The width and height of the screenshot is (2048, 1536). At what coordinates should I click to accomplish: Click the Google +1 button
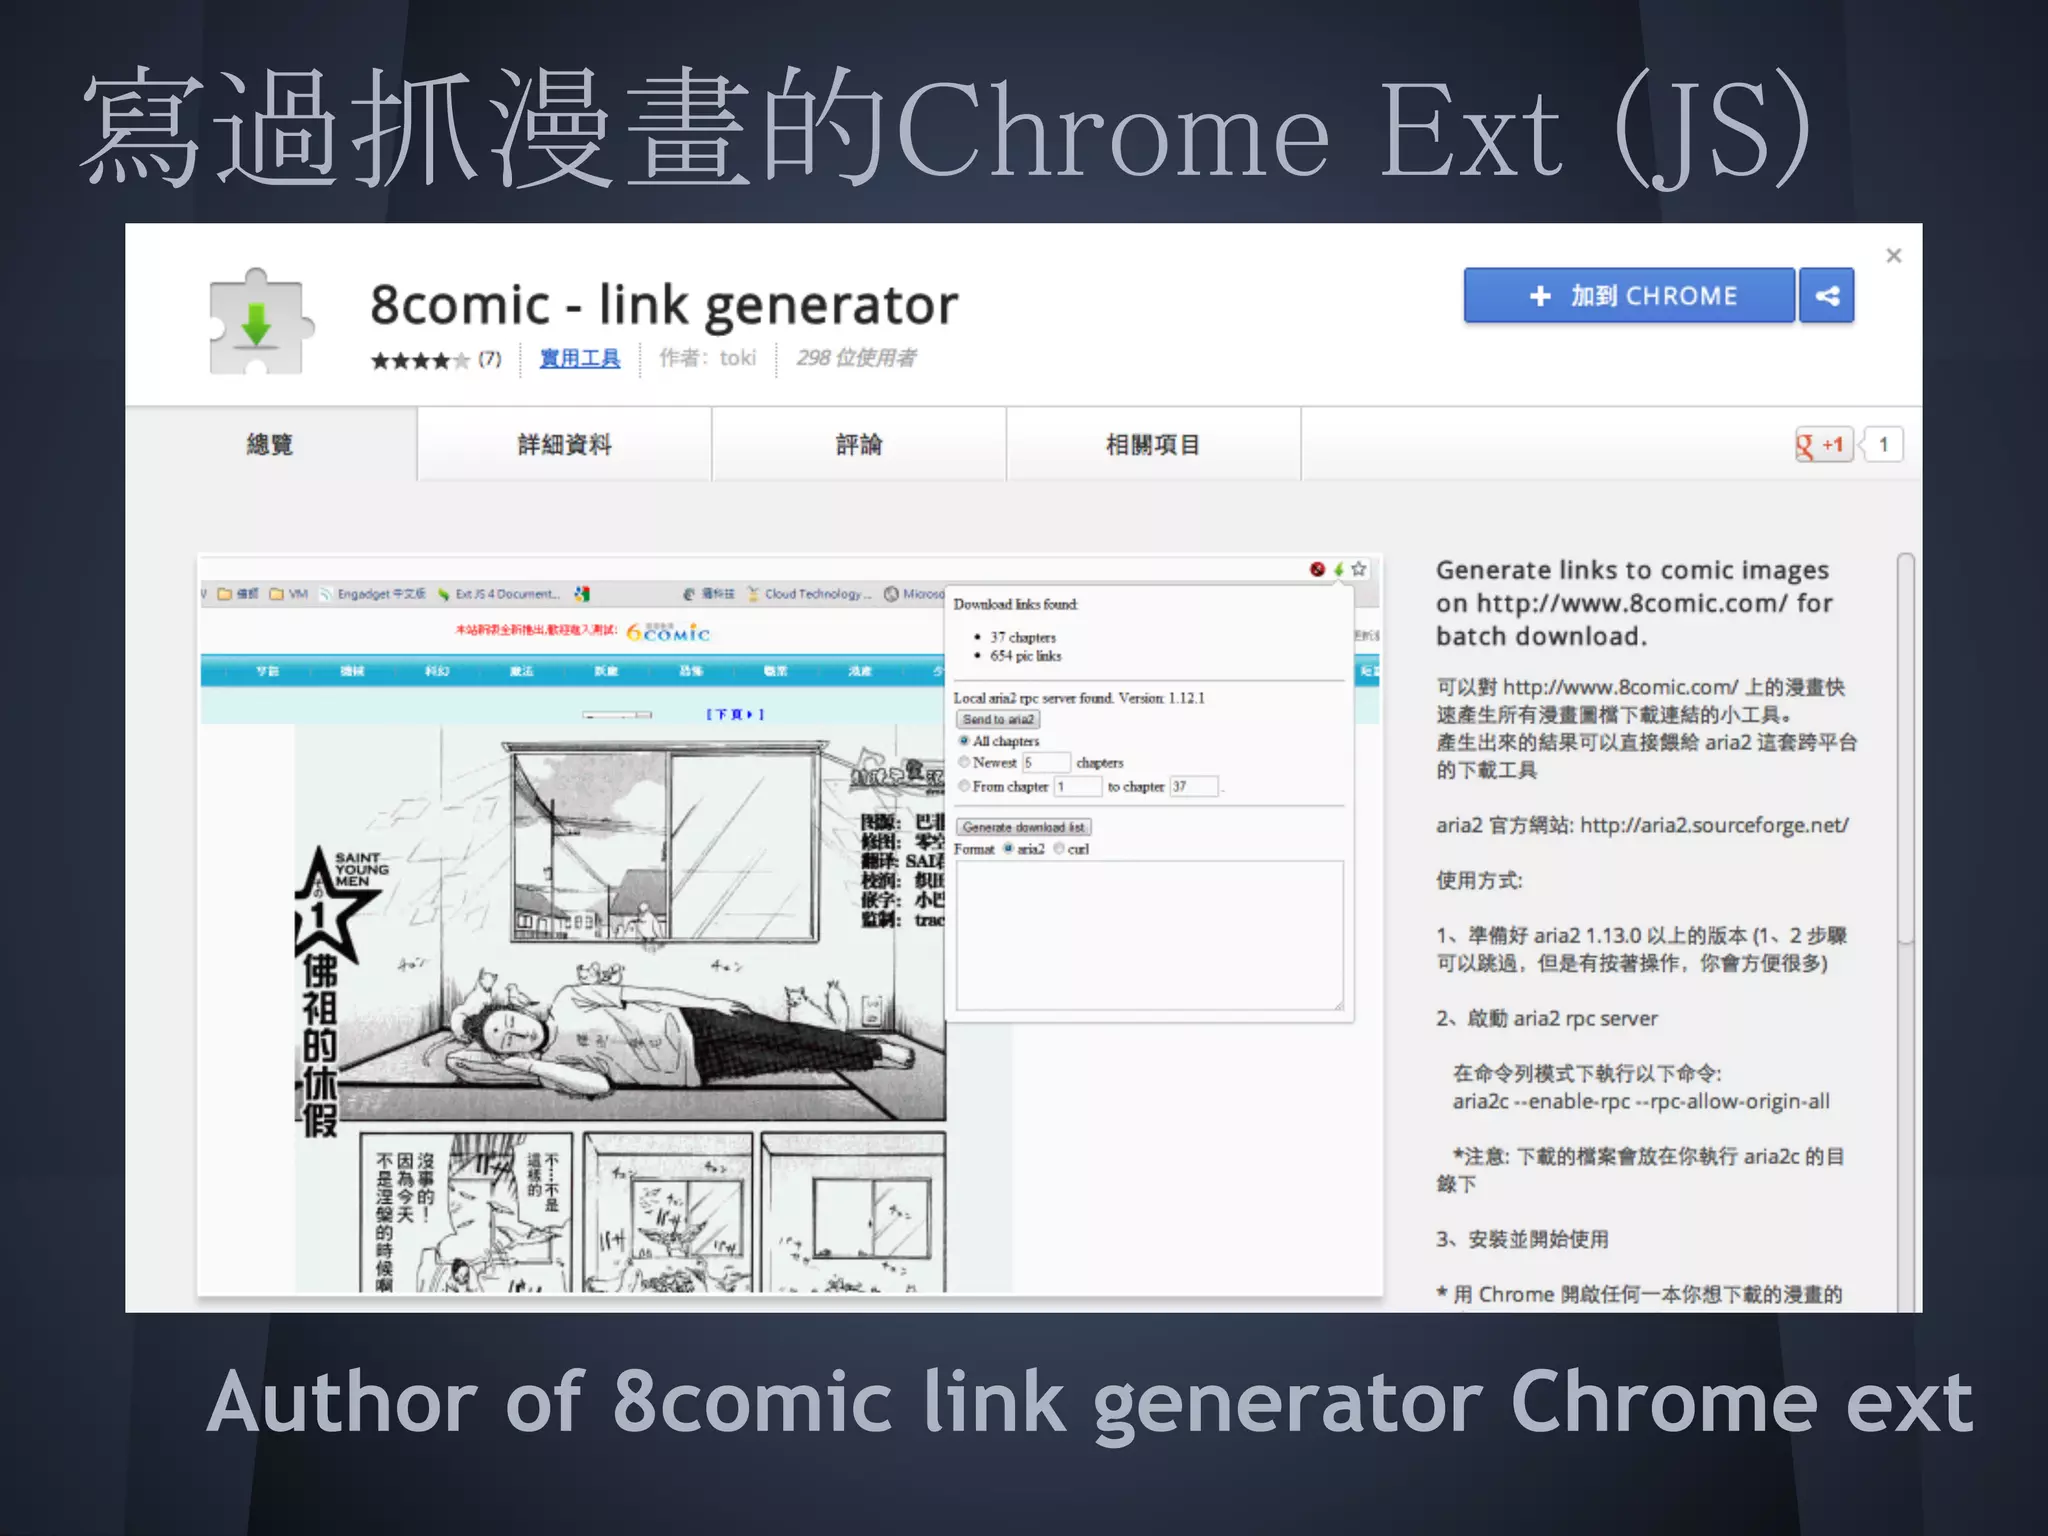coord(1822,444)
